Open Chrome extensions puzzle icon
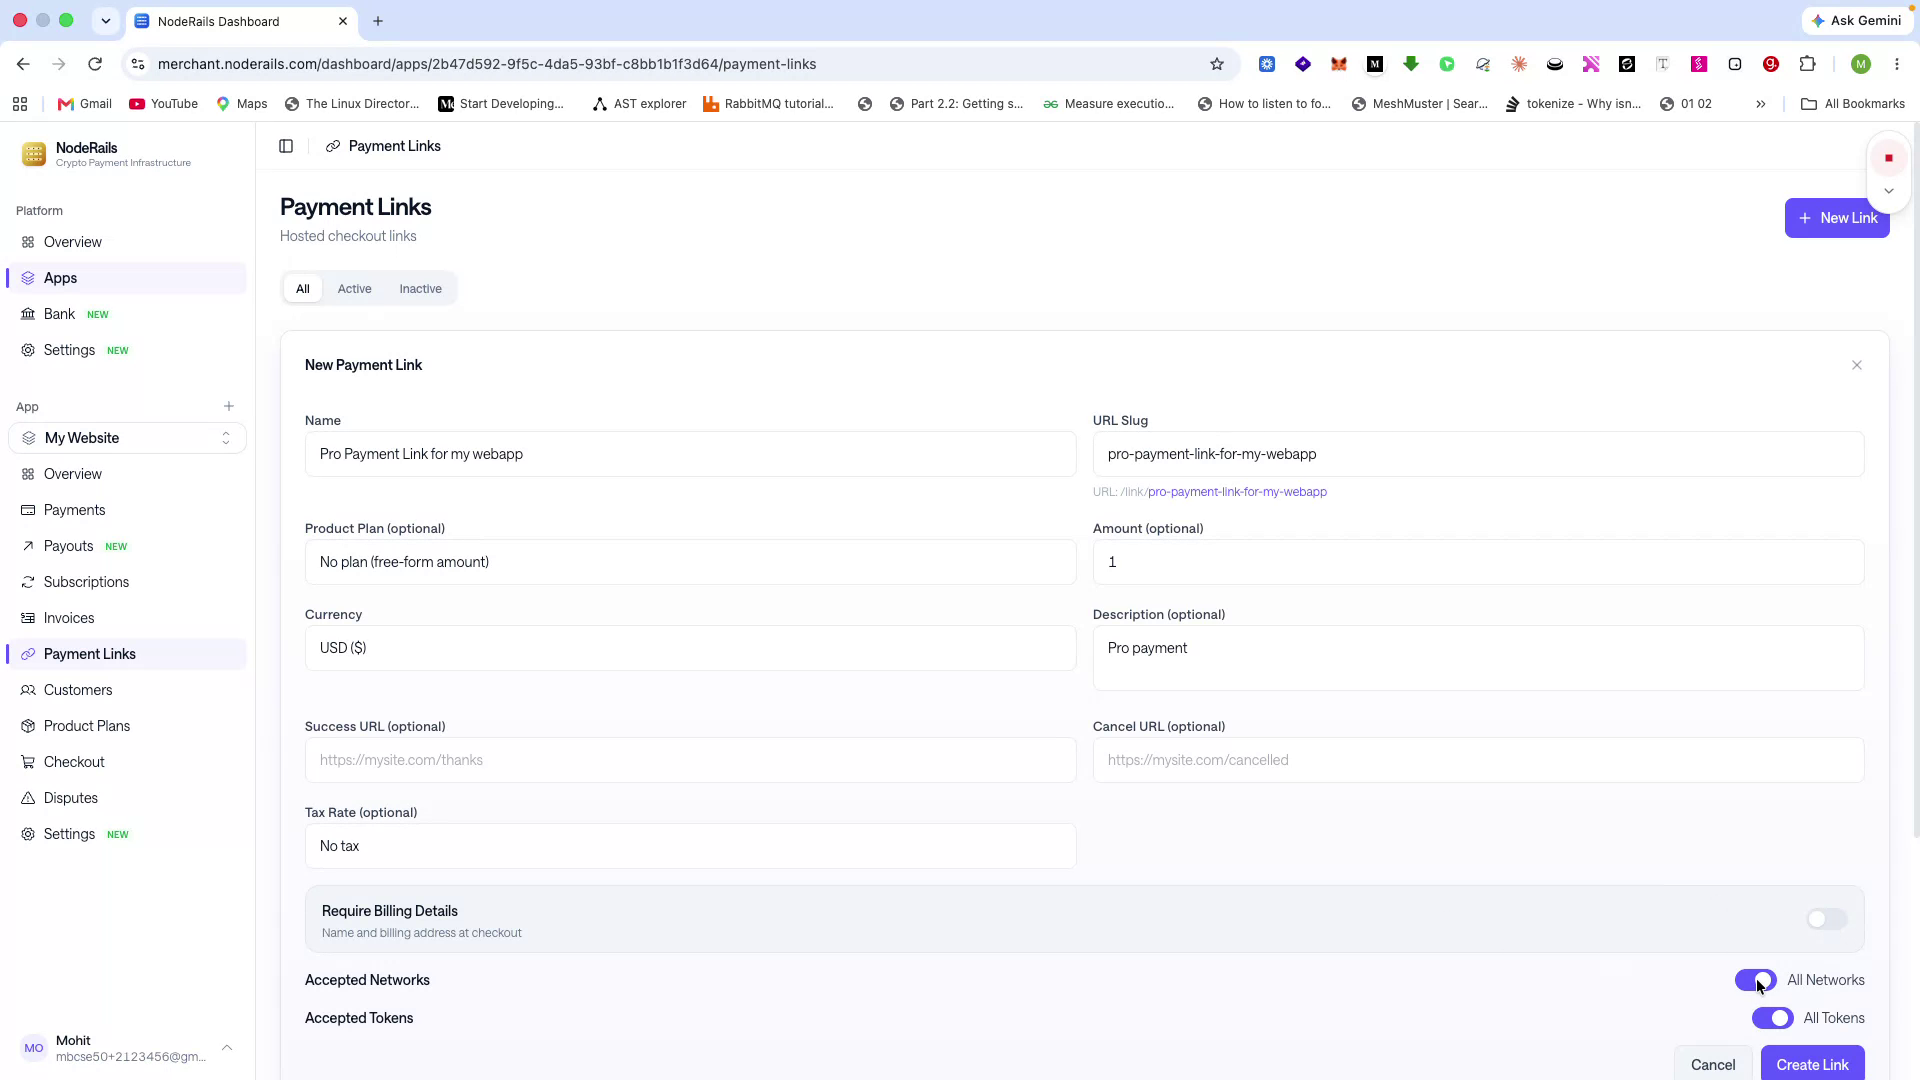 [x=1807, y=64]
